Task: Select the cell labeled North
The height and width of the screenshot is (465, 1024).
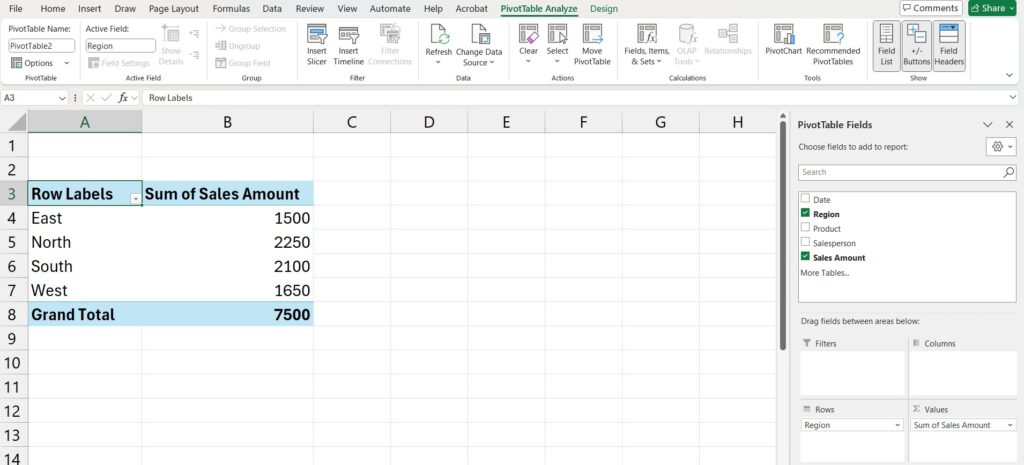Action: [85, 242]
